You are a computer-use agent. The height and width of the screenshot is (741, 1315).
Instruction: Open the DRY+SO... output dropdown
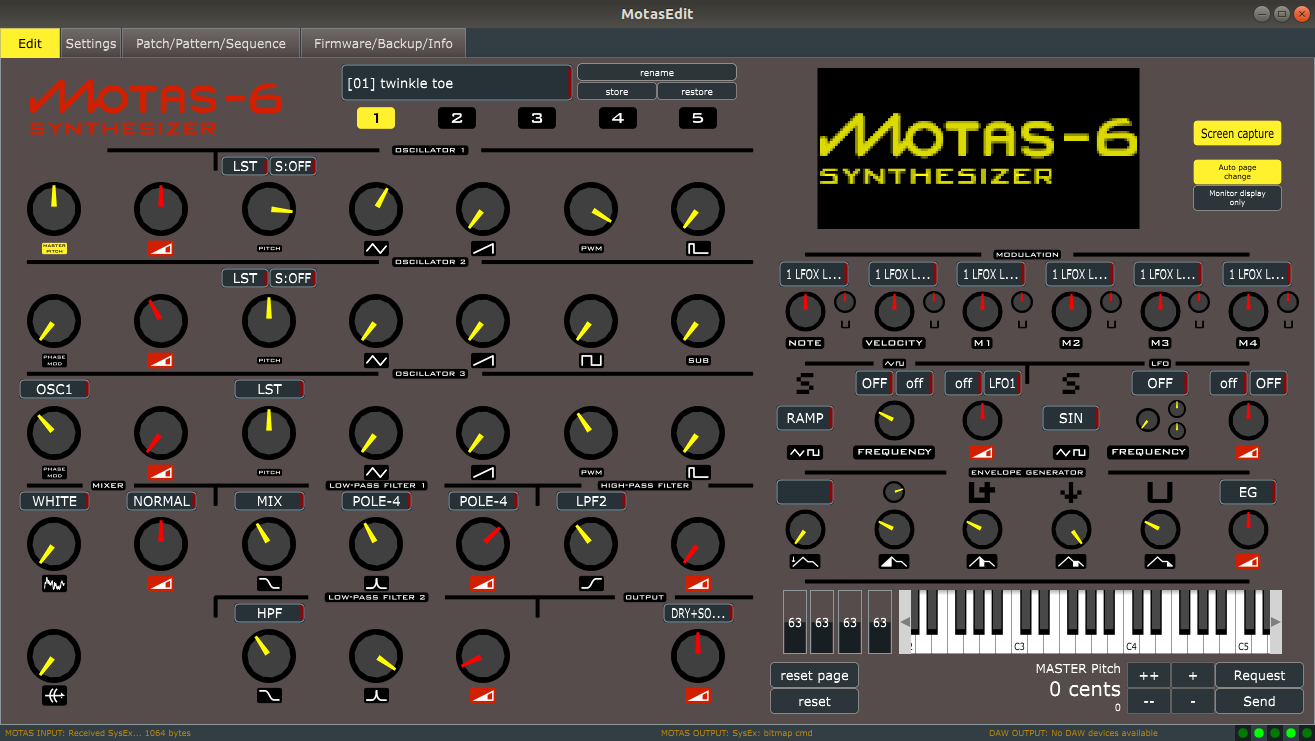[x=698, y=613]
